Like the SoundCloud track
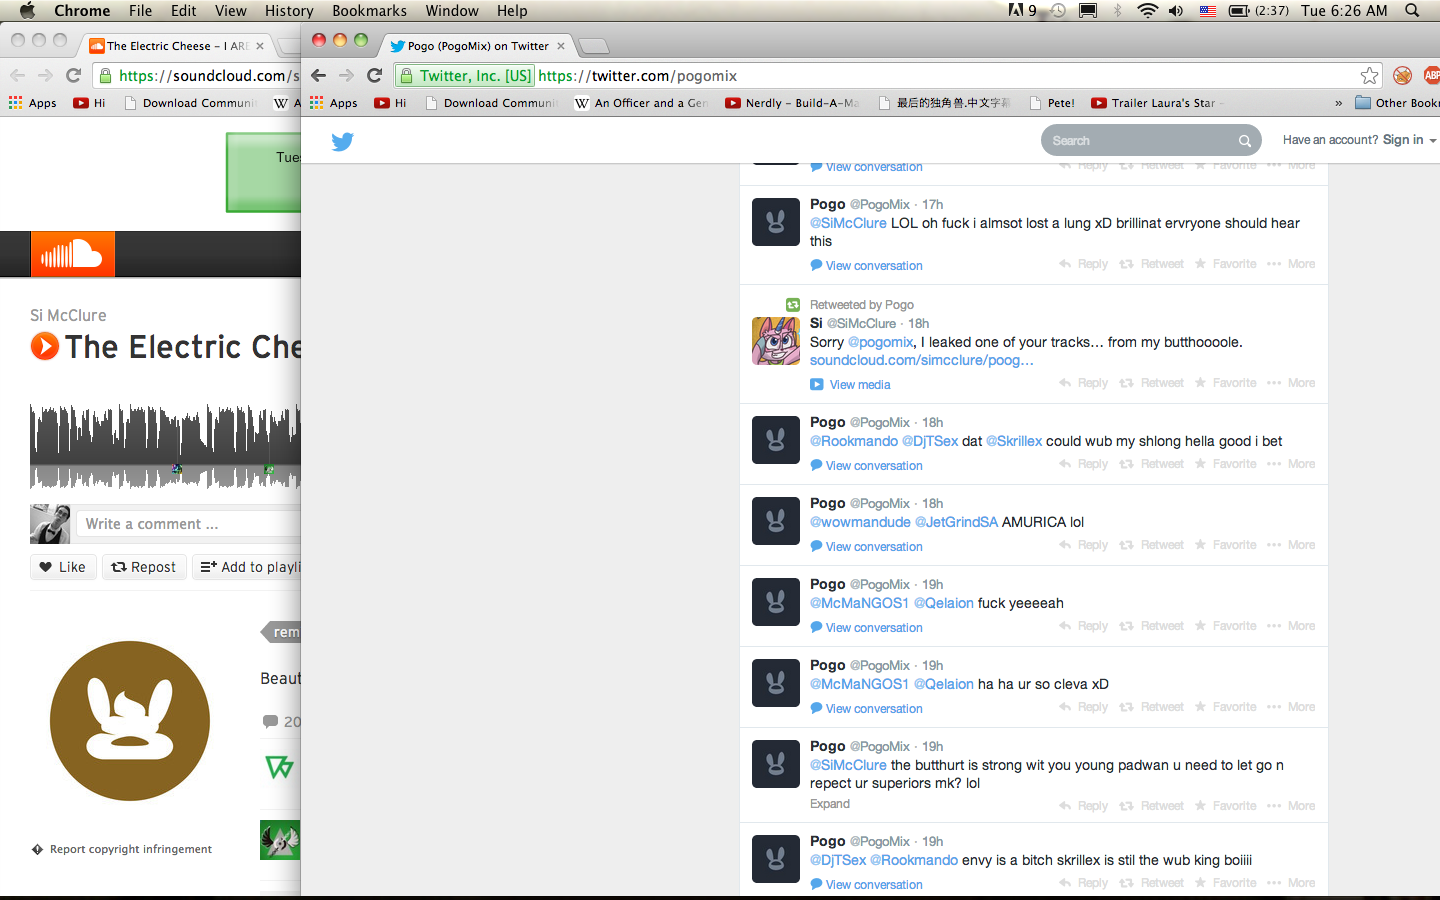The height and width of the screenshot is (900, 1440). (x=63, y=567)
